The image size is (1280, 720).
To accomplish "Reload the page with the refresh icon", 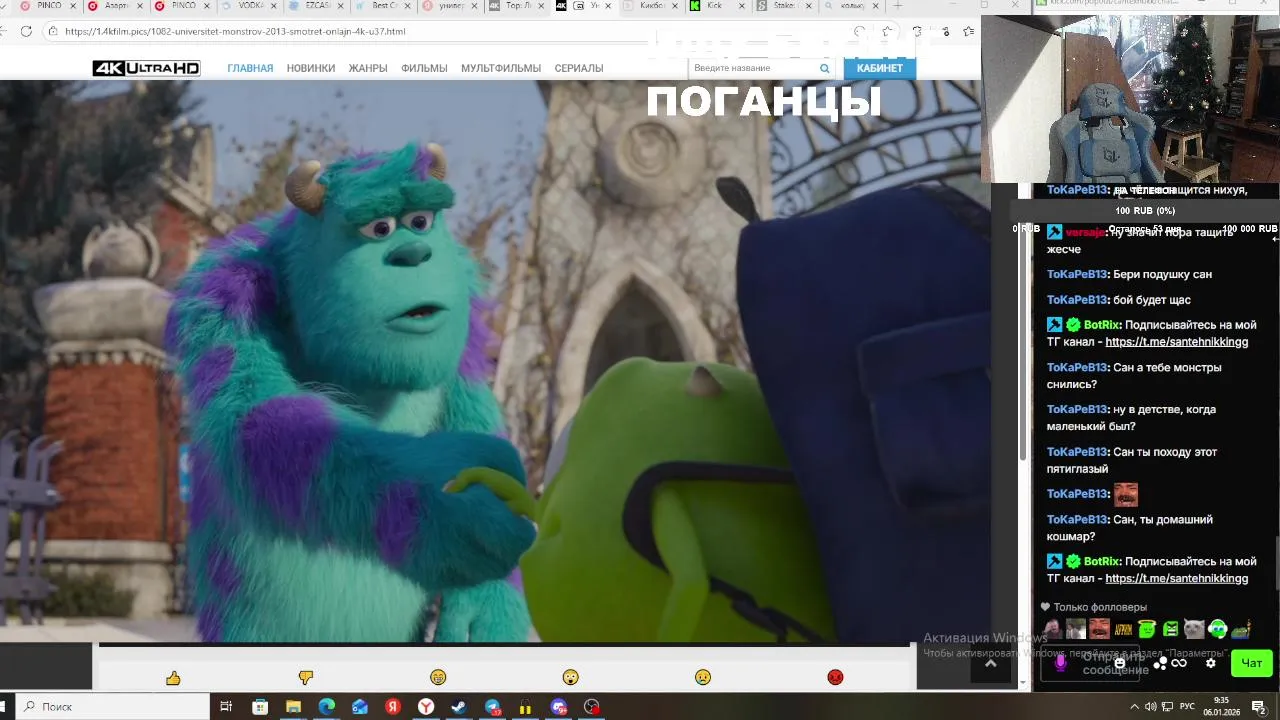I will click(x=26, y=31).
